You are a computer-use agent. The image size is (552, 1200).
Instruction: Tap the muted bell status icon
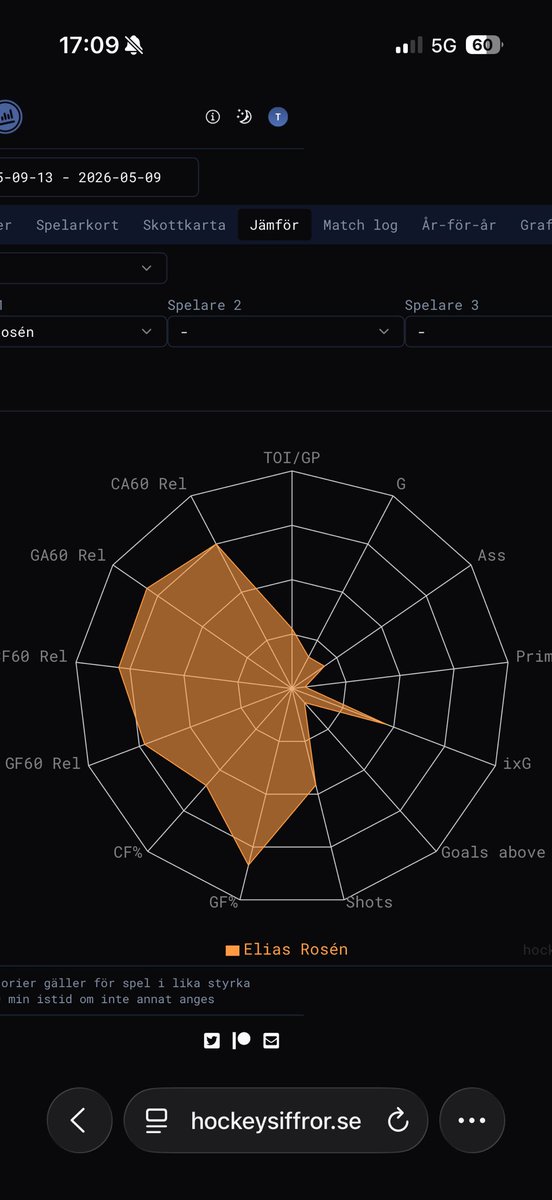tap(134, 45)
